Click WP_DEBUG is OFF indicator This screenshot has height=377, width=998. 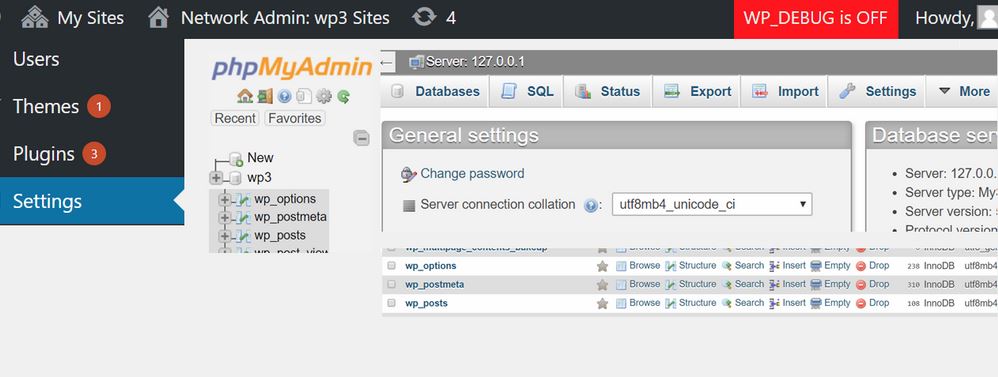[x=815, y=18]
